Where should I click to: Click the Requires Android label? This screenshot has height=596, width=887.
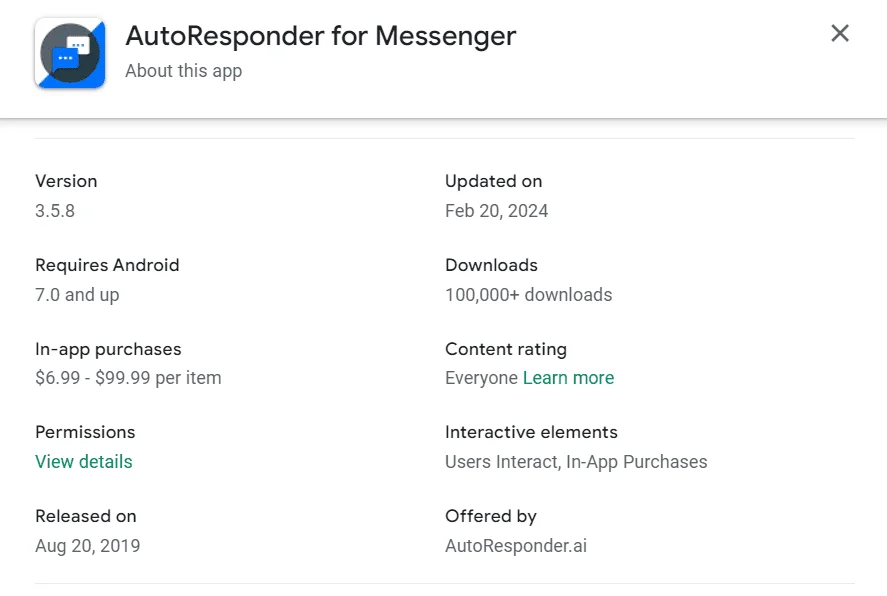click(x=107, y=265)
